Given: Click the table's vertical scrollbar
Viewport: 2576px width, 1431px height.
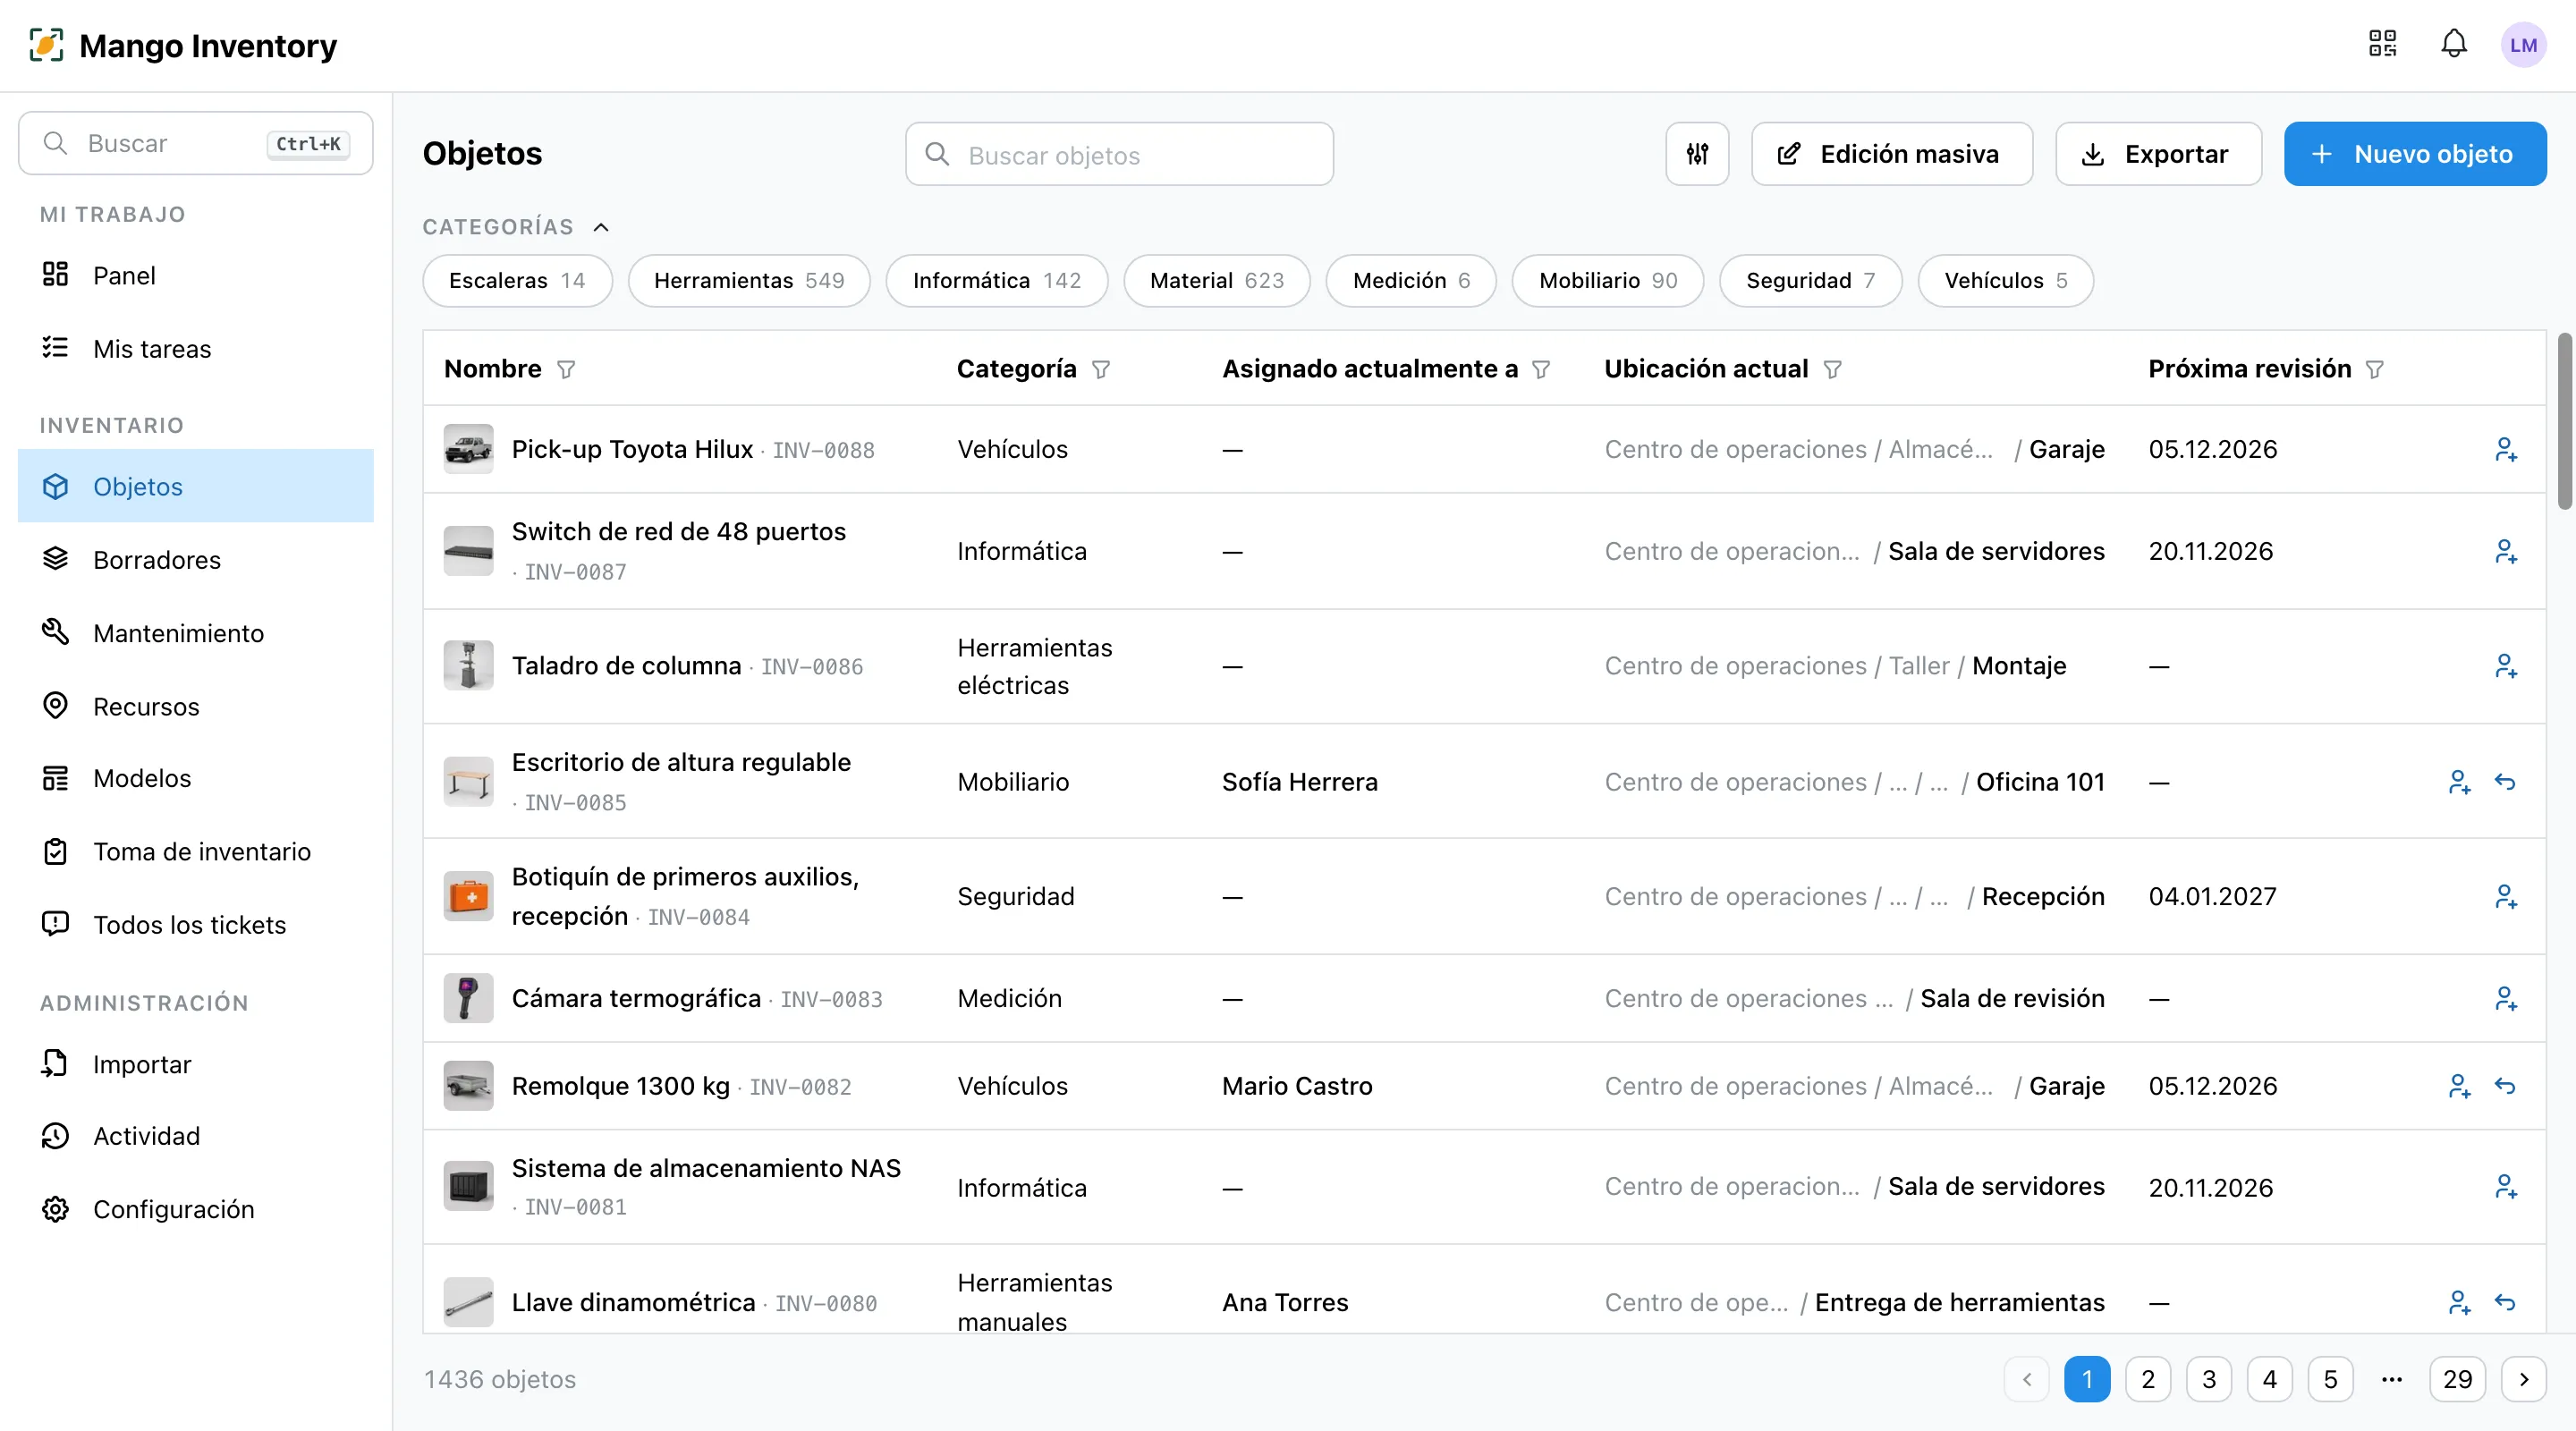Looking at the screenshot, I should coord(2565,420).
